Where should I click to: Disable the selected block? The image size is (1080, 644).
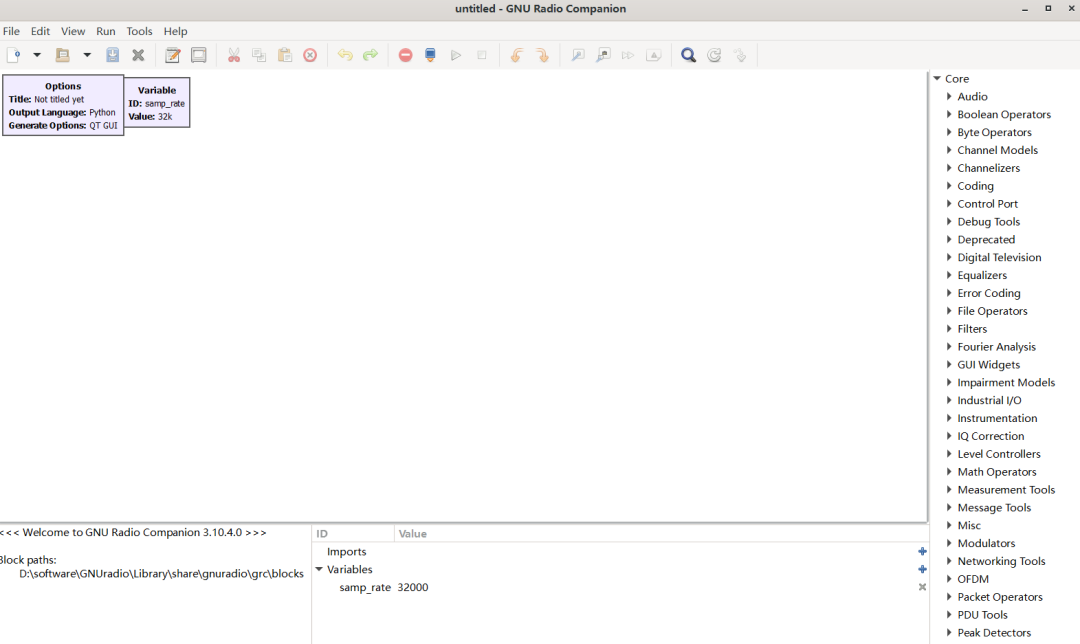tap(603, 55)
